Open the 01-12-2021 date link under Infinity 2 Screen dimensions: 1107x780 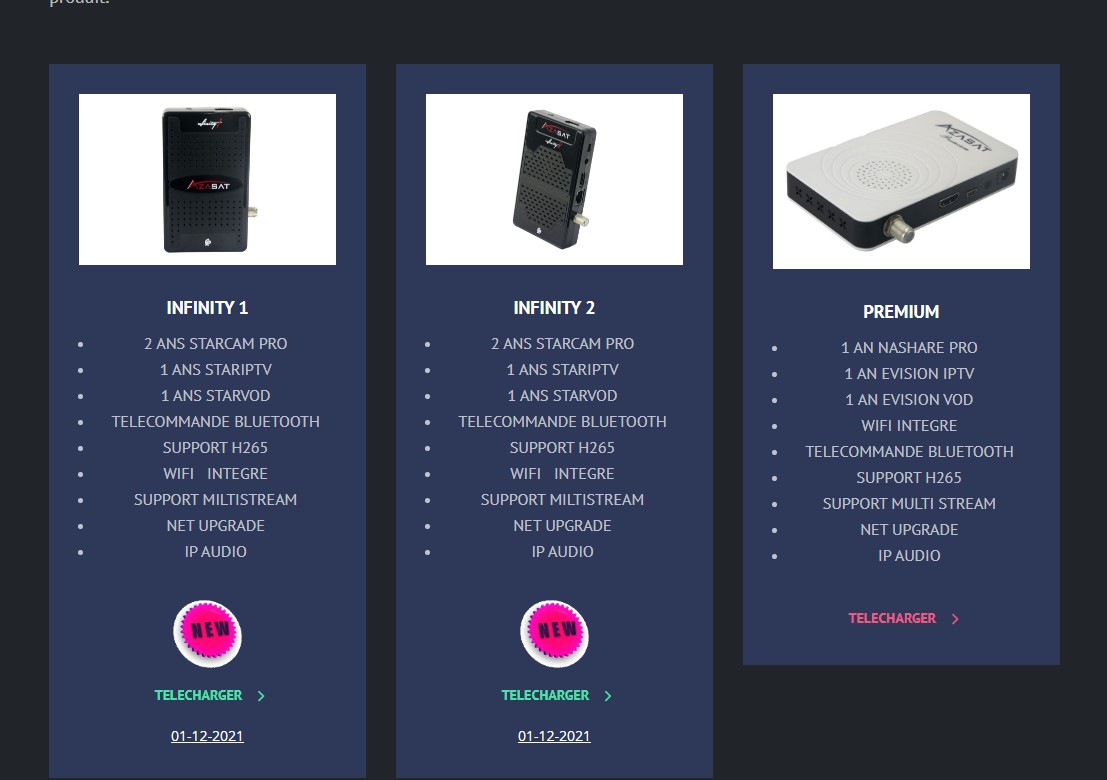(x=554, y=736)
